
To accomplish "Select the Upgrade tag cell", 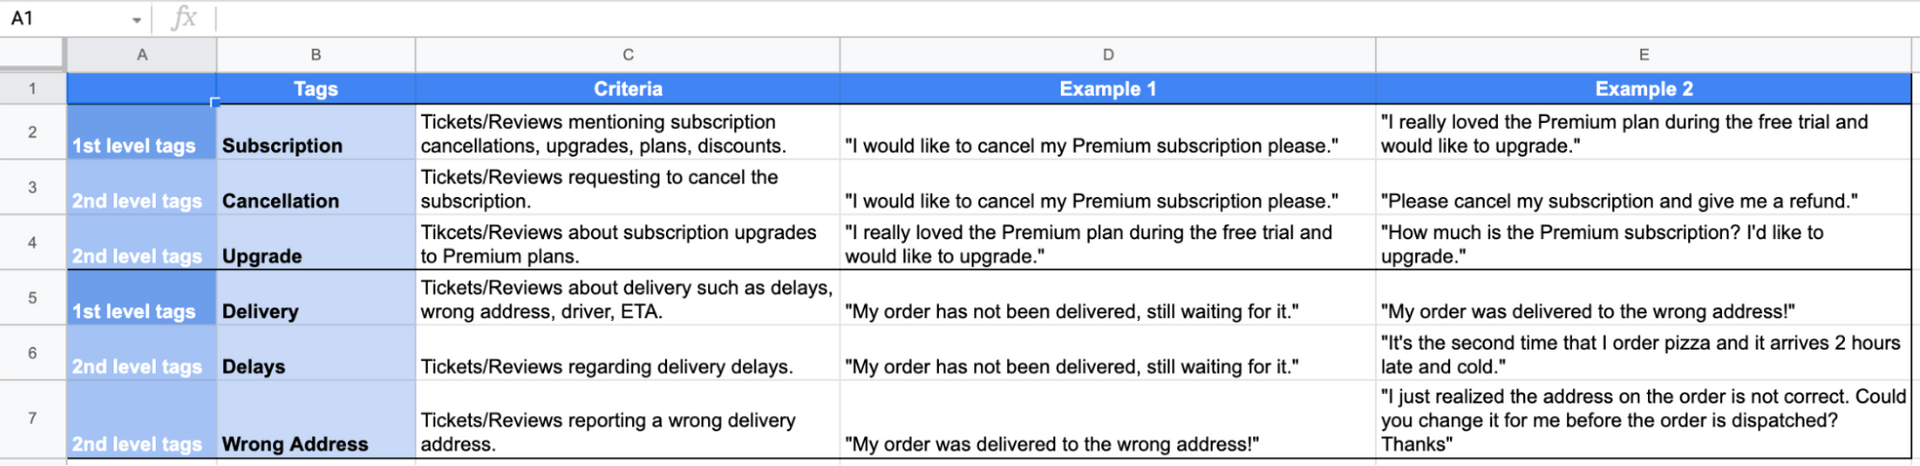I will (x=315, y=243).
